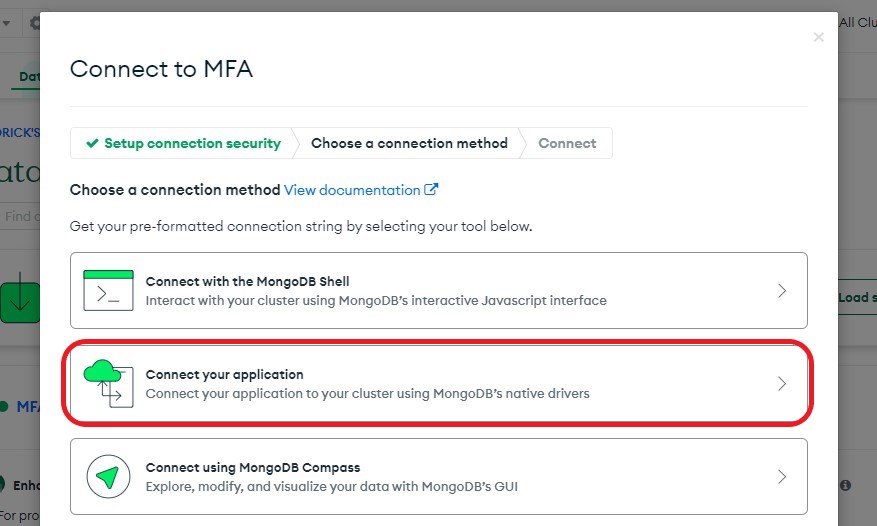The image size is (877, 526).
Task: Select the Choose a connection method step
Action: [x=409, y=143]
